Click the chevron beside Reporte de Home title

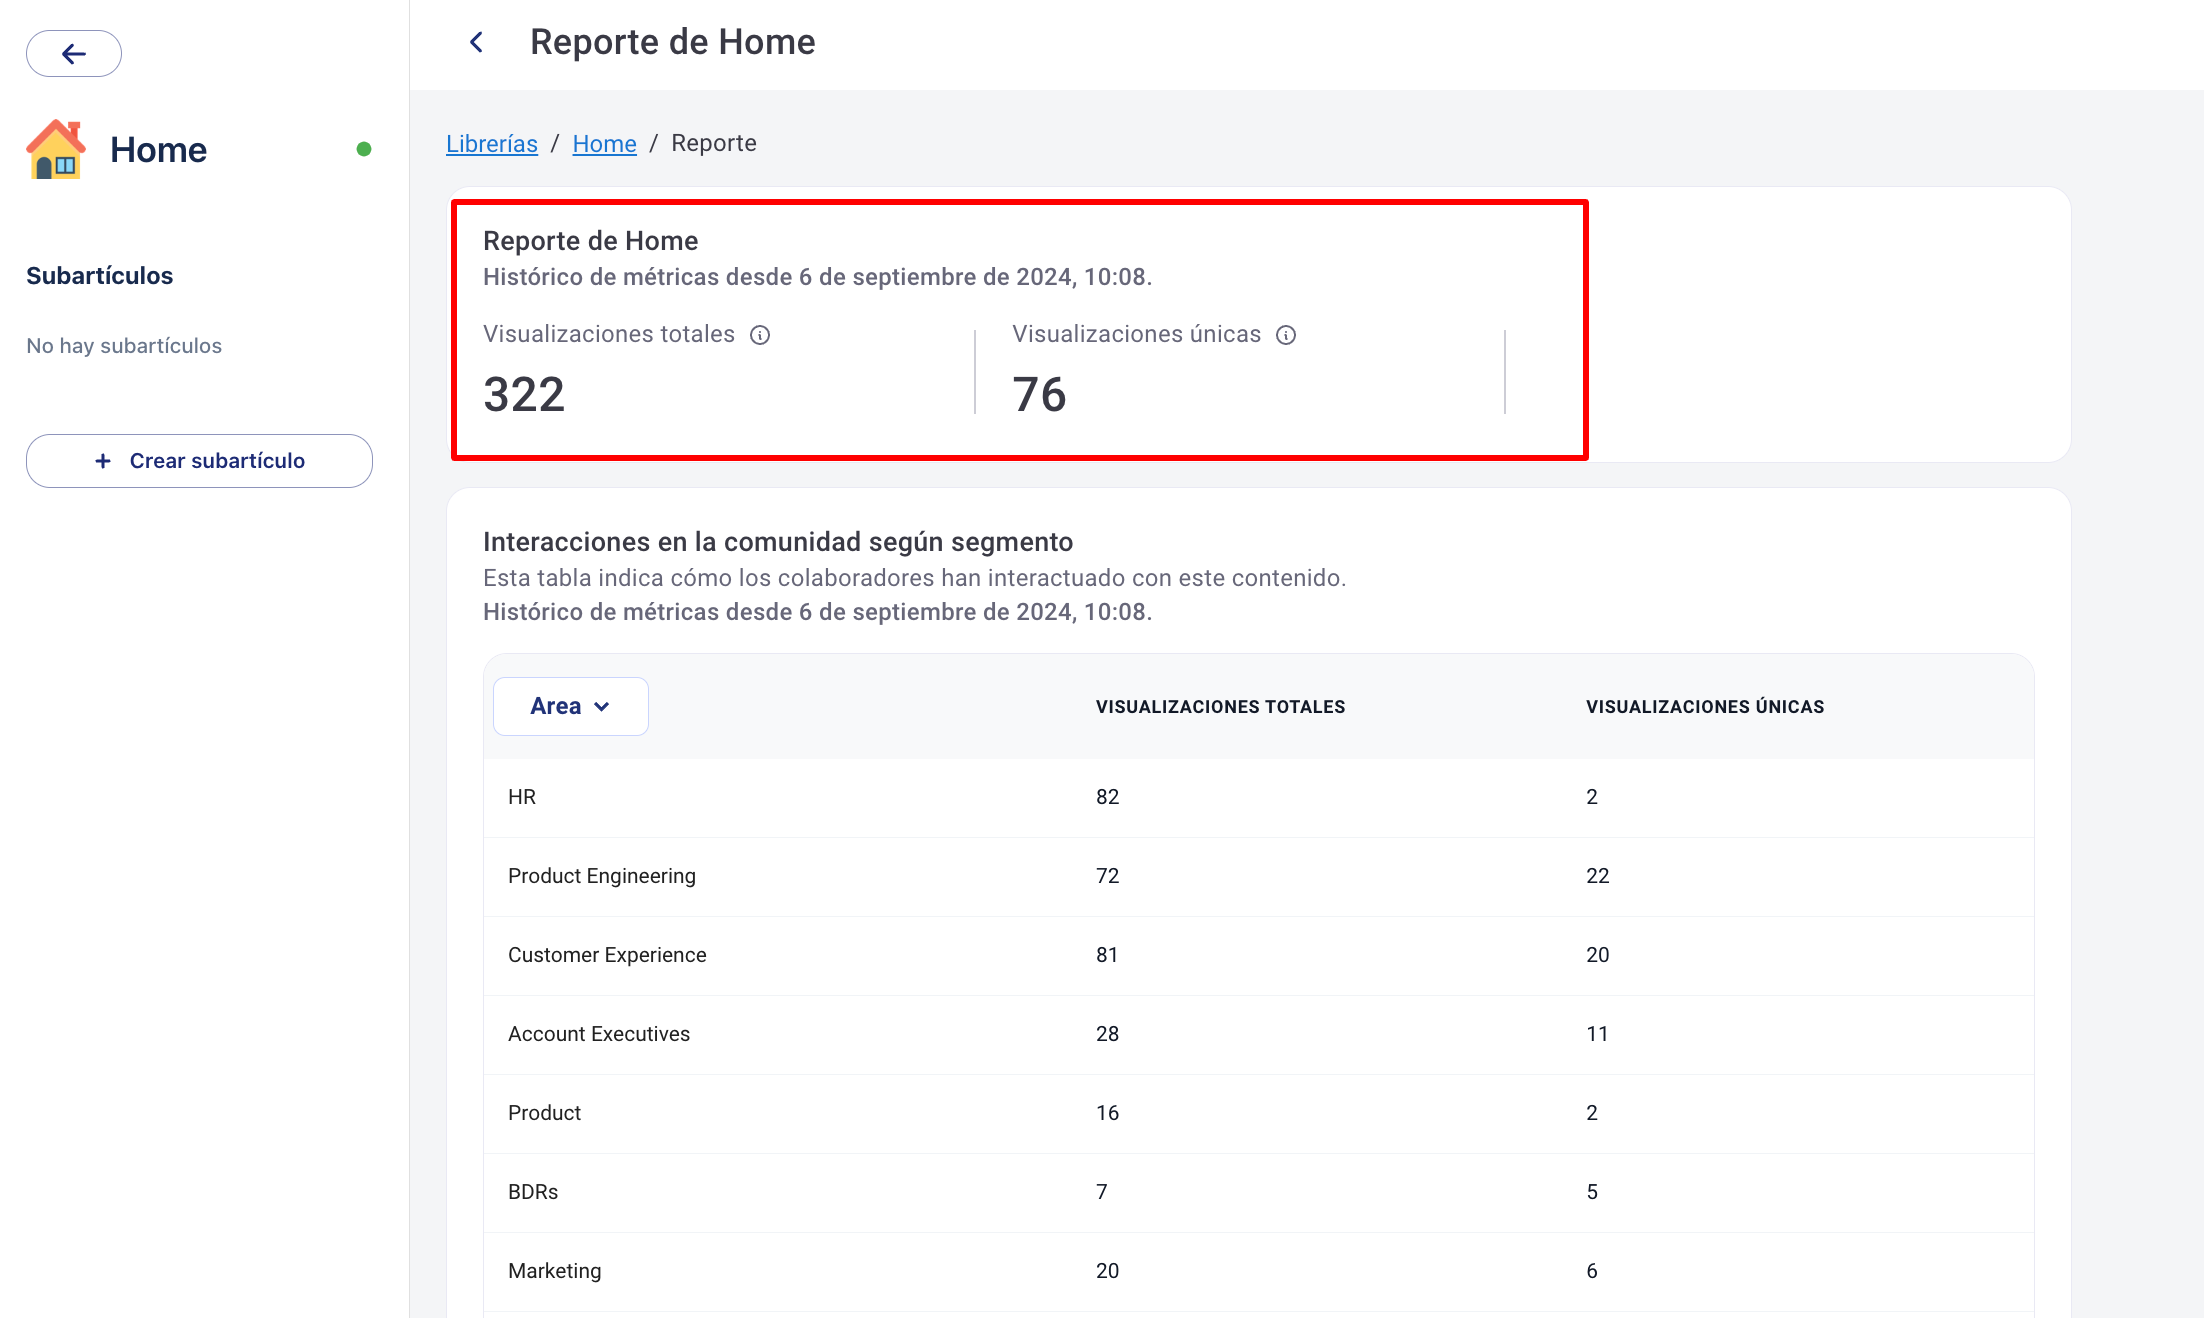point(477,42)
